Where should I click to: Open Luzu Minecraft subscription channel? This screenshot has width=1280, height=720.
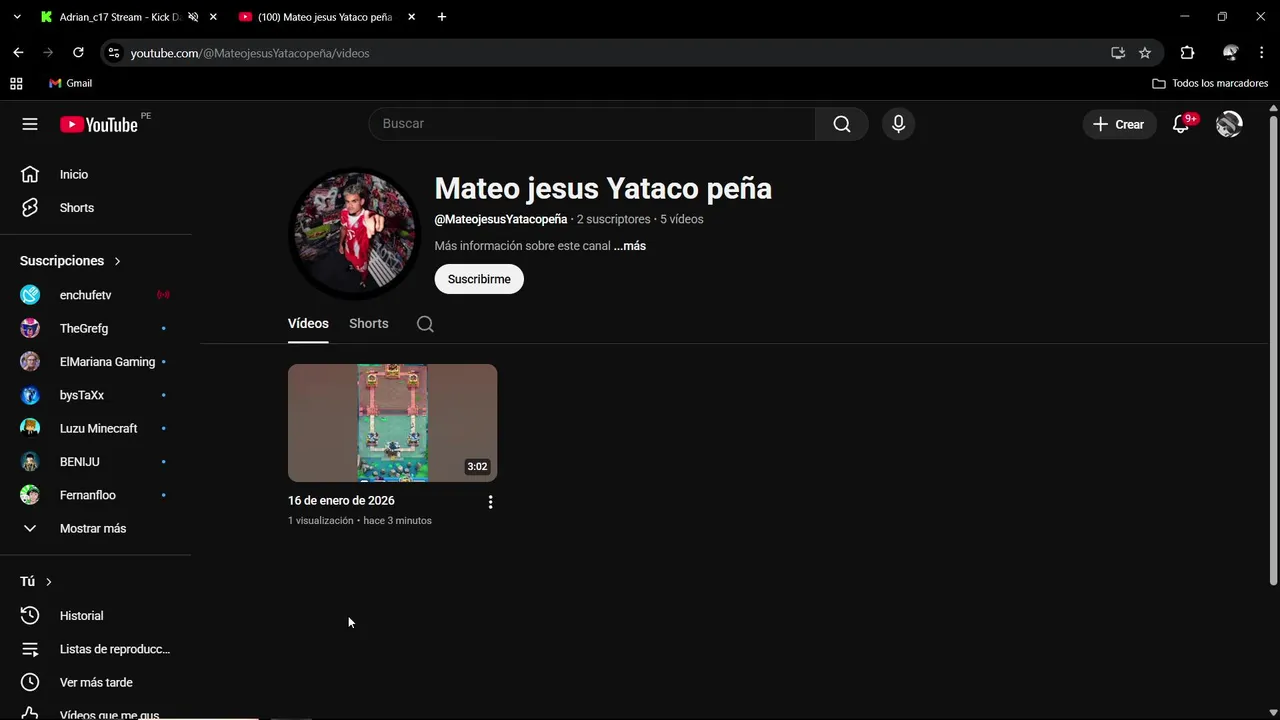point(95,428)
